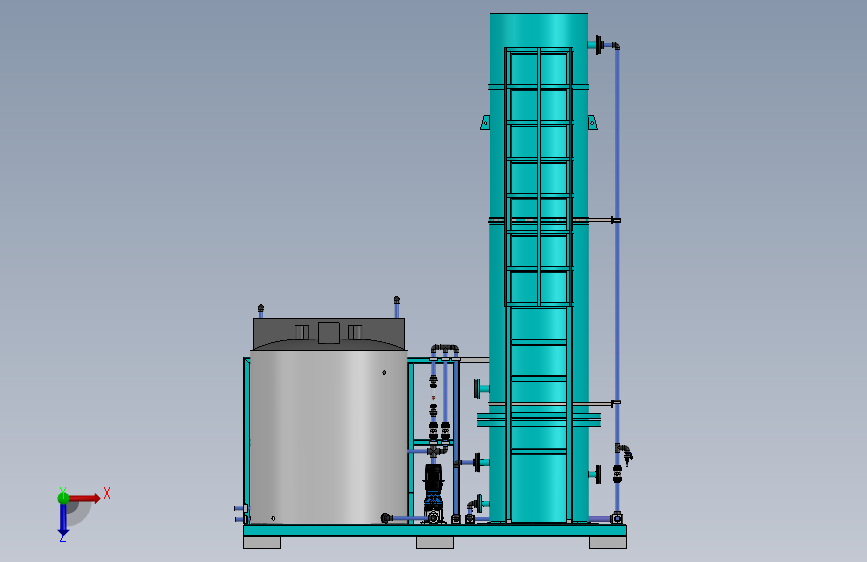Image resolution: width=867 pixels, height=562 pixels.
Task: Select the lower right flanged nozzle on tower
Action: point(595,475)
